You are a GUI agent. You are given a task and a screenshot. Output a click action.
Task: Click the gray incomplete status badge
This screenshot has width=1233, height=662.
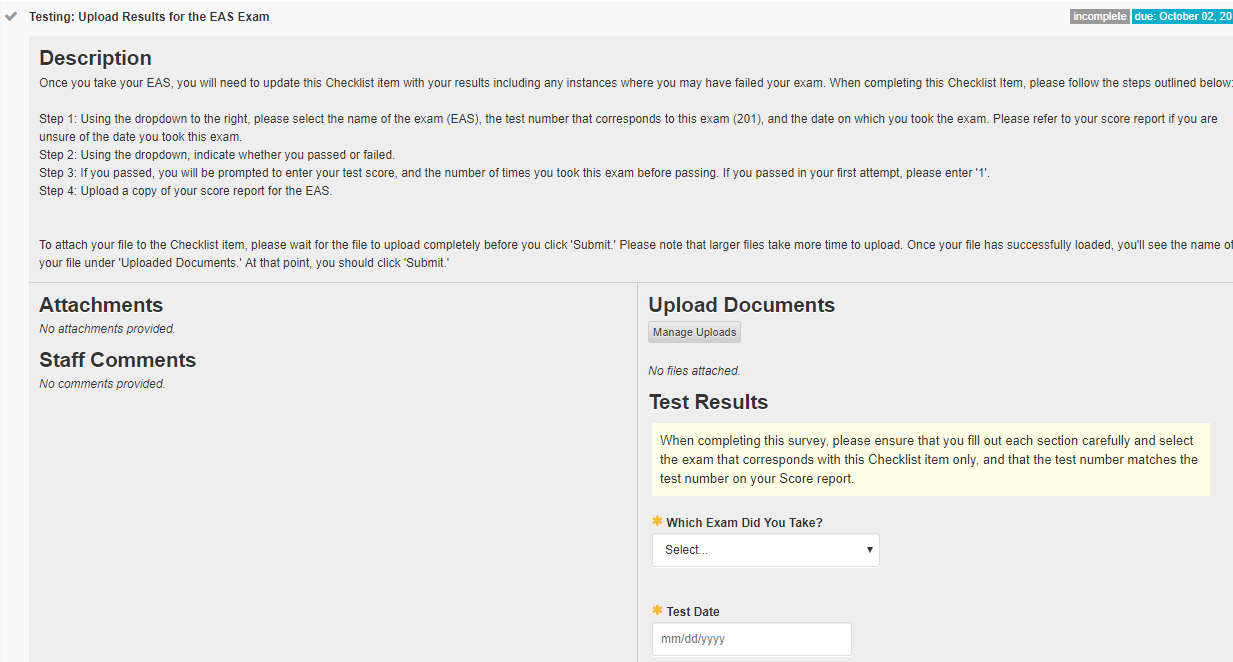[x=1099, y=17]
